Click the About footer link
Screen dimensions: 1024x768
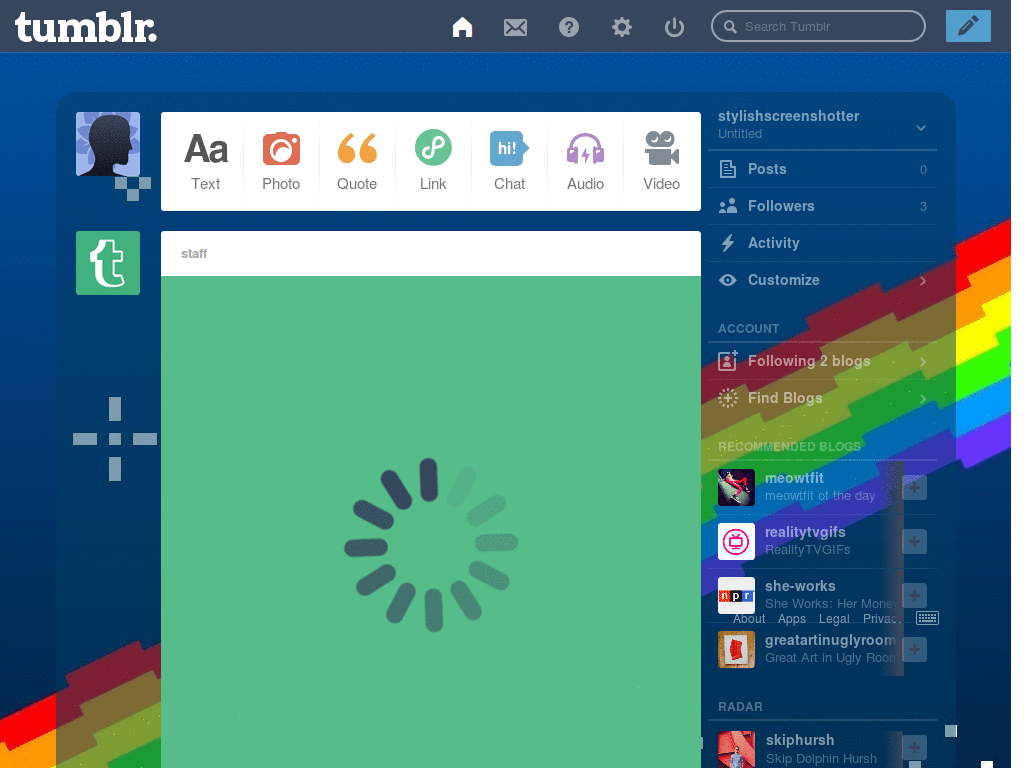coord(748,618)
